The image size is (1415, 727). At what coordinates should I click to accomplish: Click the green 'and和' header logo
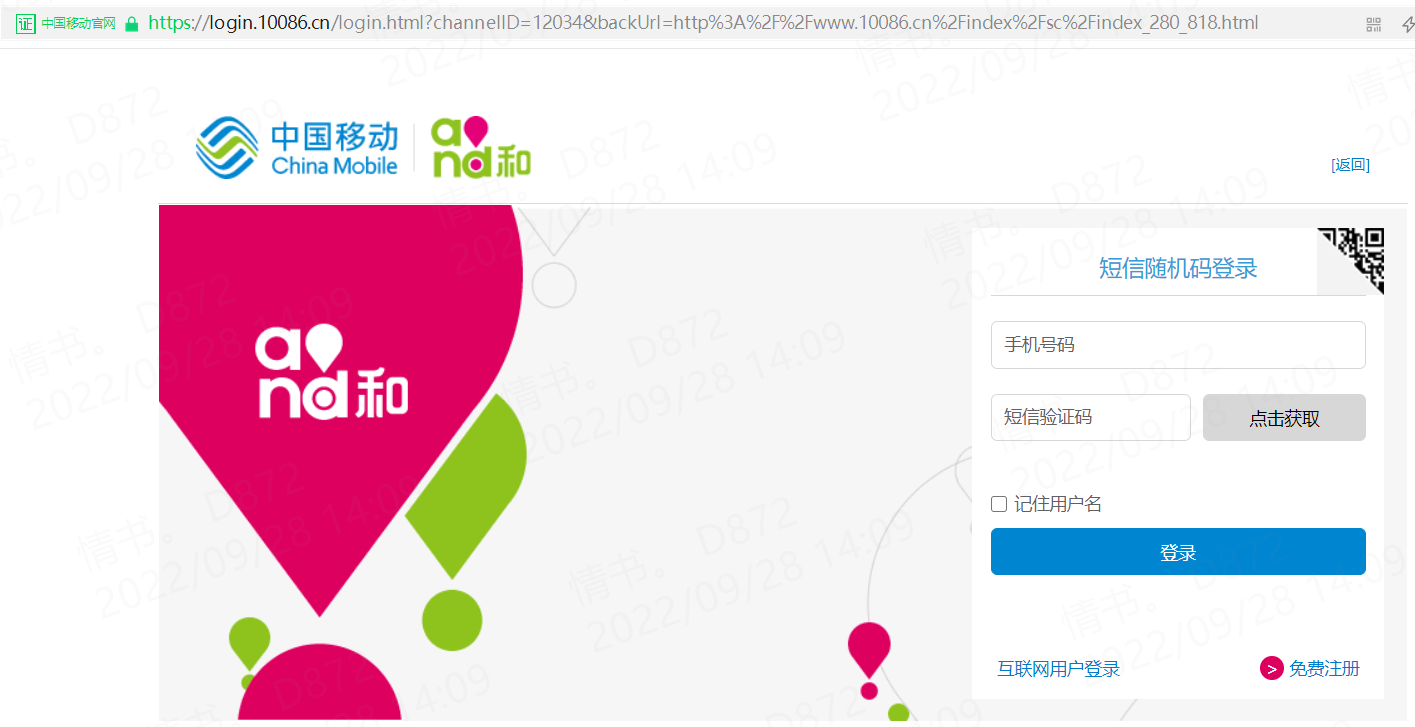(481, 148)
